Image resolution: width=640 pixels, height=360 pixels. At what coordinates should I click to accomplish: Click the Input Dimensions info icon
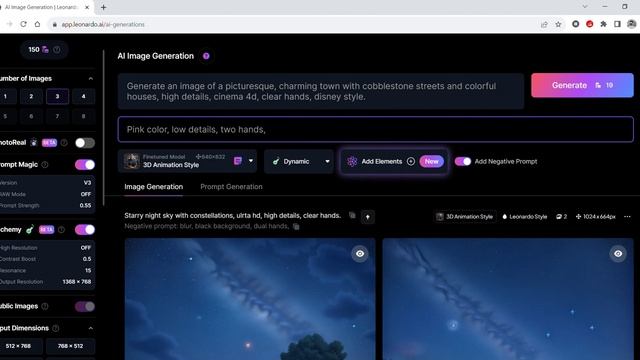(x=56, y=328)
